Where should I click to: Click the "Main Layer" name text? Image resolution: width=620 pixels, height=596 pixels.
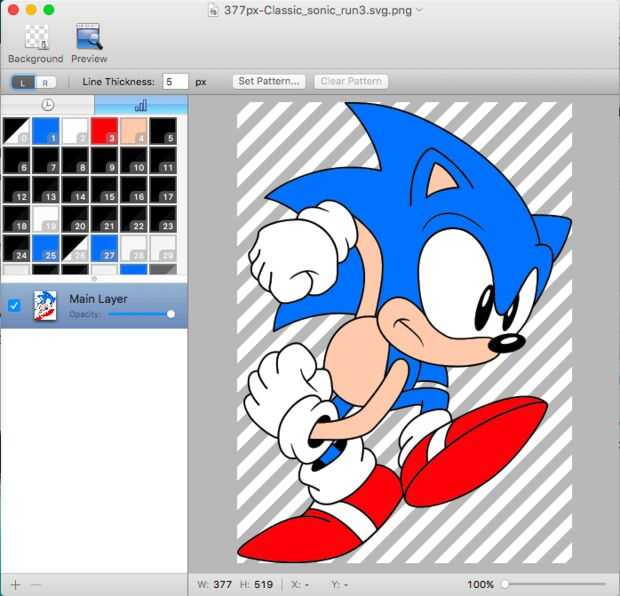pos(98,299)
